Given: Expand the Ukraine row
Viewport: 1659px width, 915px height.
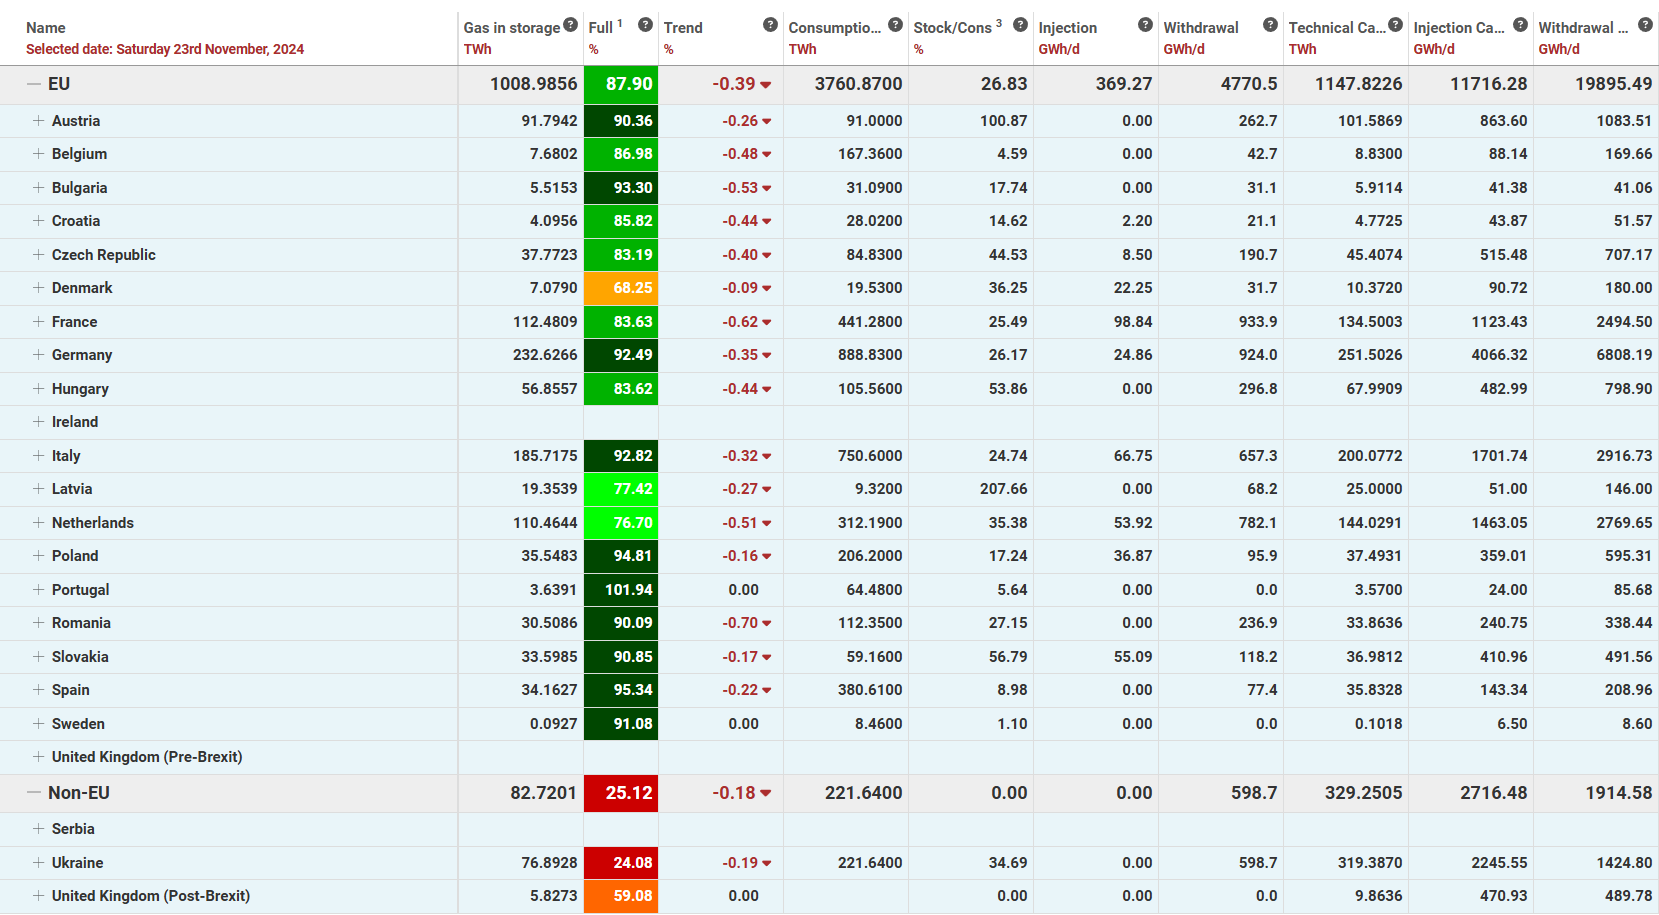Looking at the screenshot, I should (x=38, y=863).
